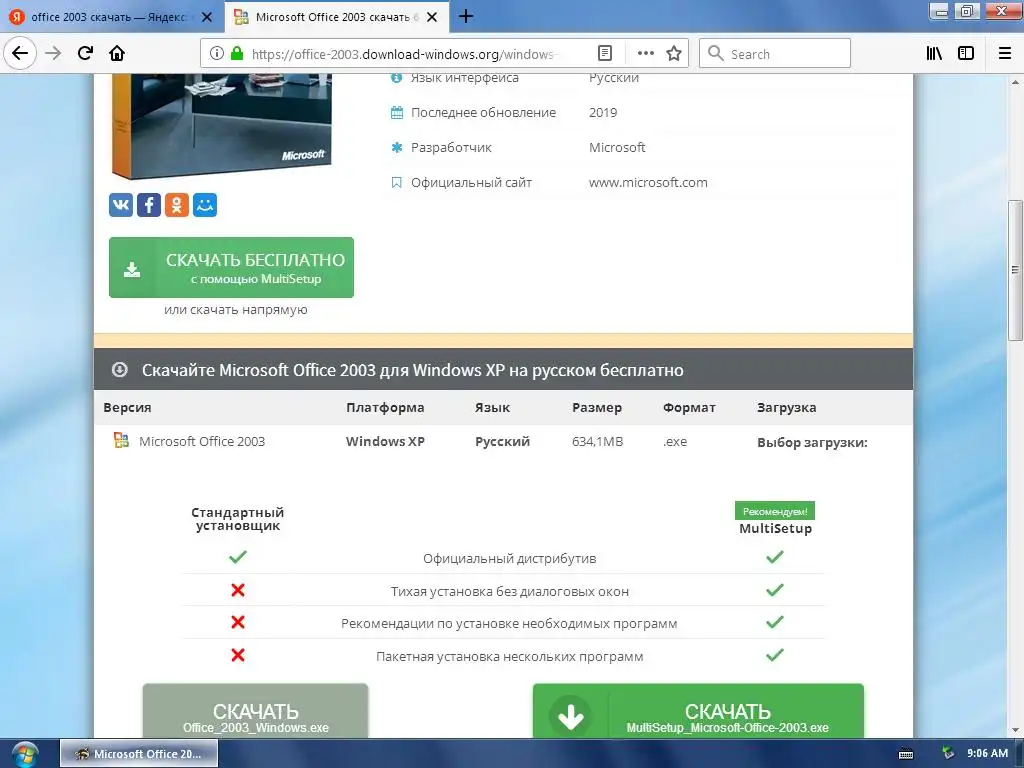Image resolution: width=1024 pixels, height=768 pixels.
Task: Click the Windows XP platform cell
Action: point(385,441)
